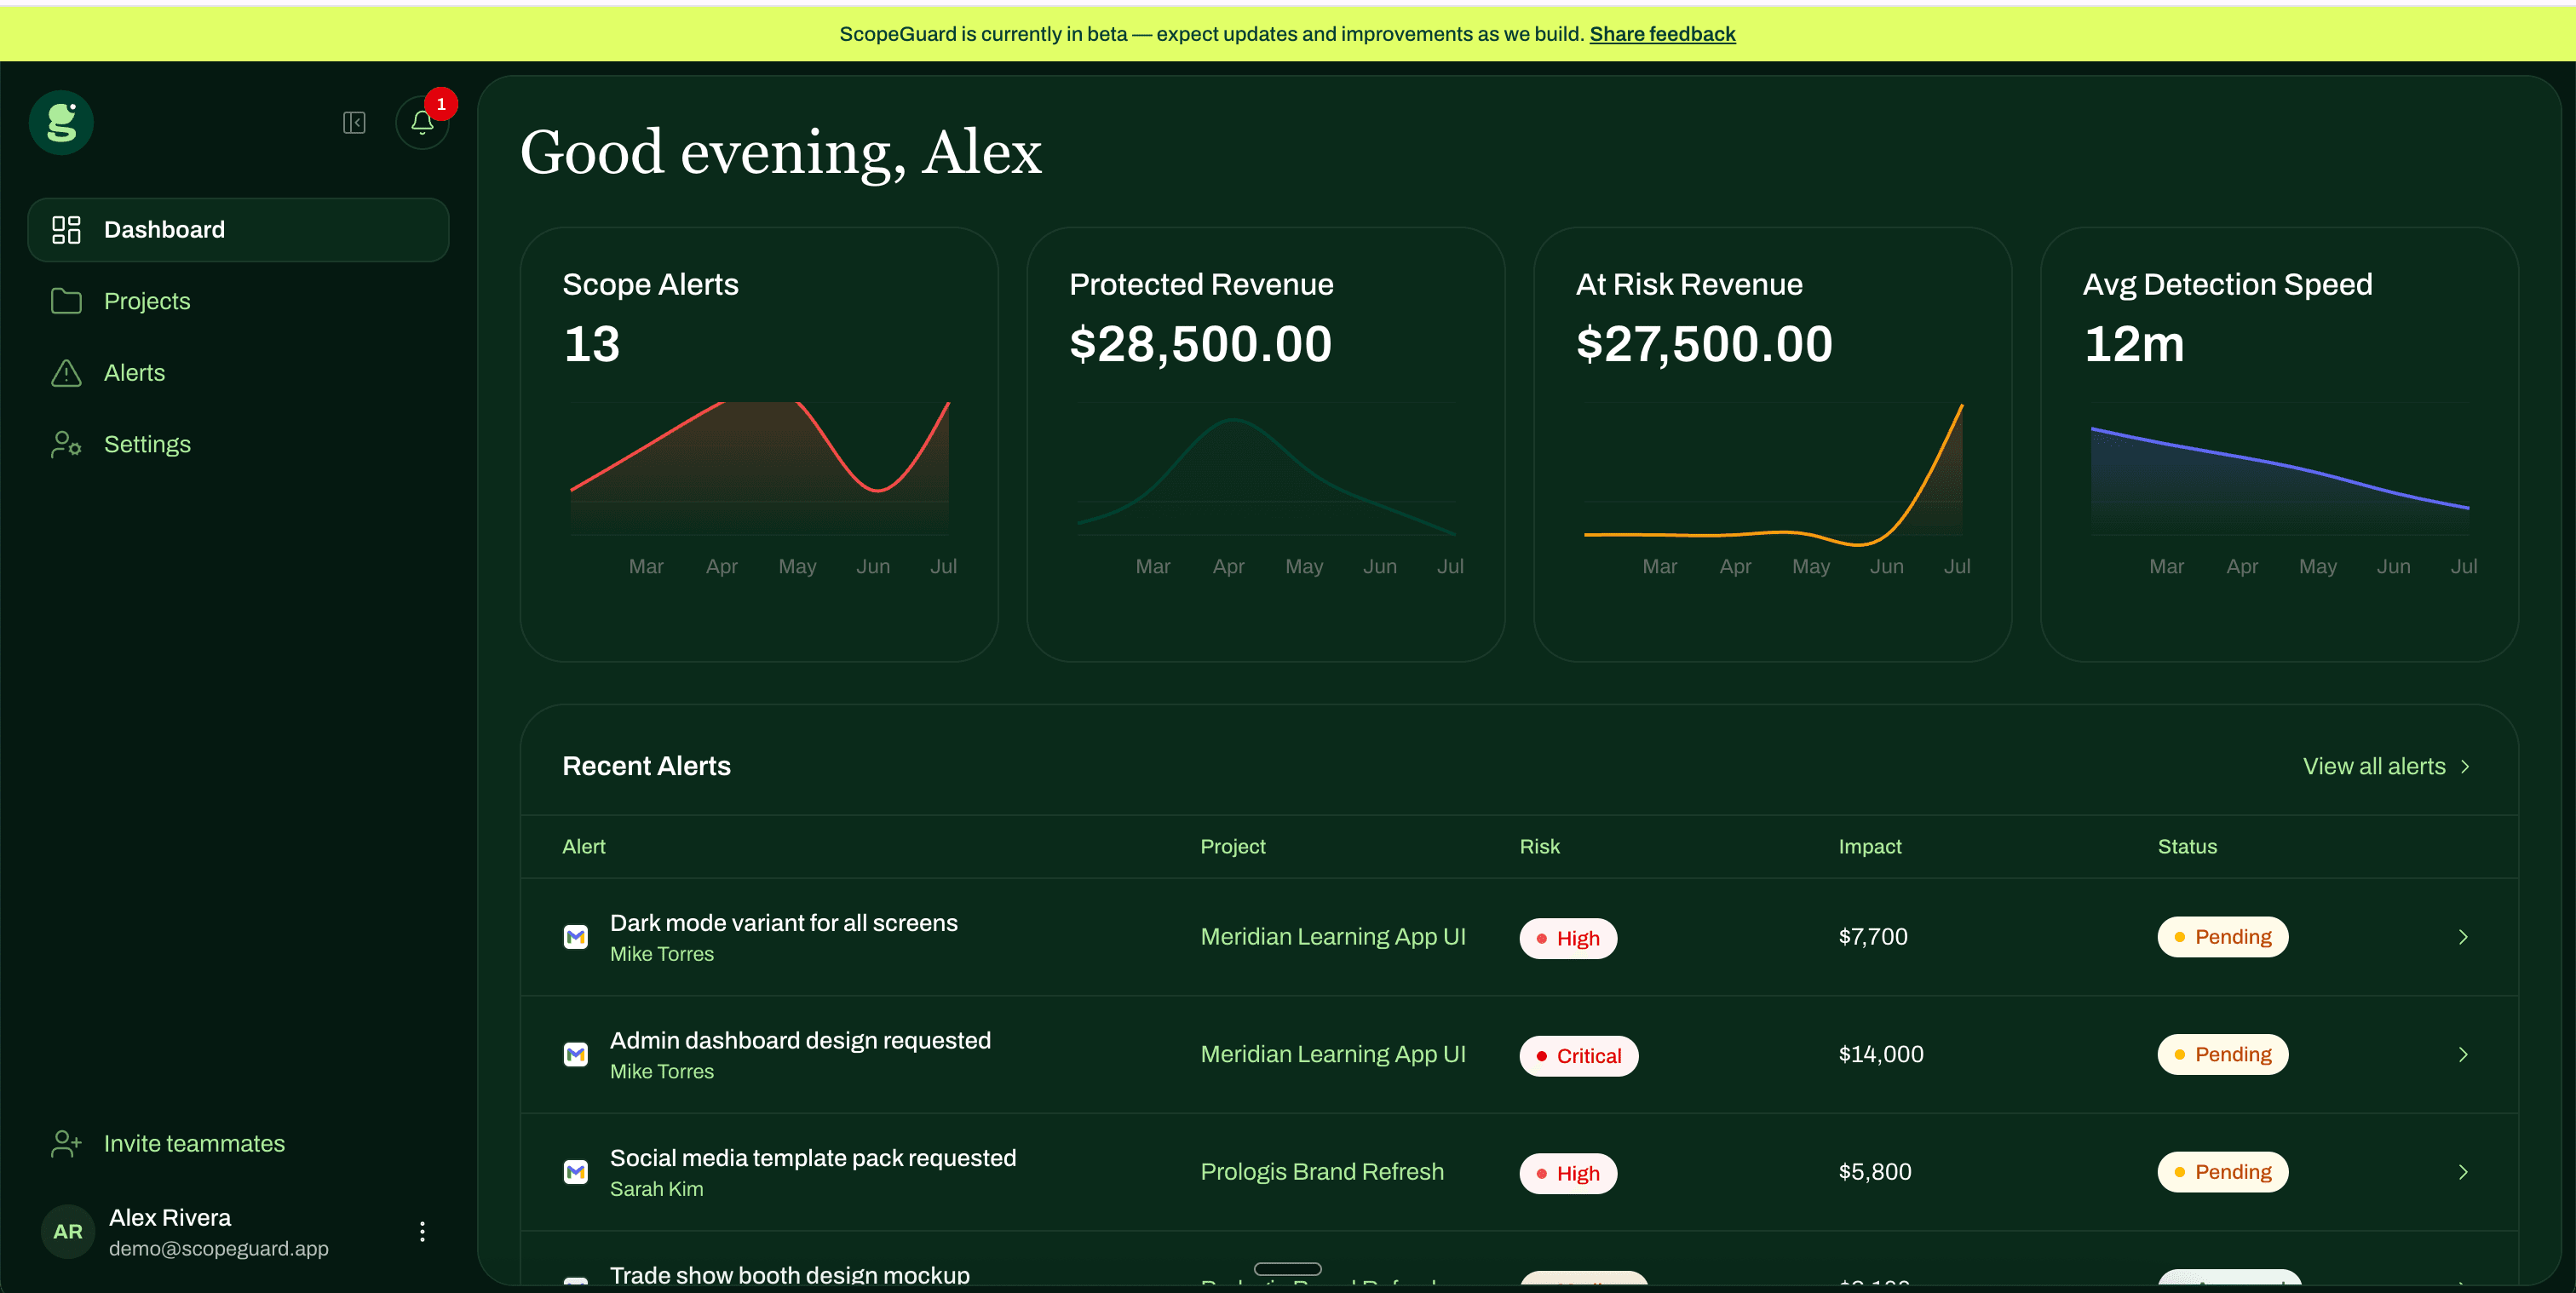Image resolution: width=2576 pixels, height=1293 pixels.
Task: Click the $7,700 impact value
Action: 1873,937
